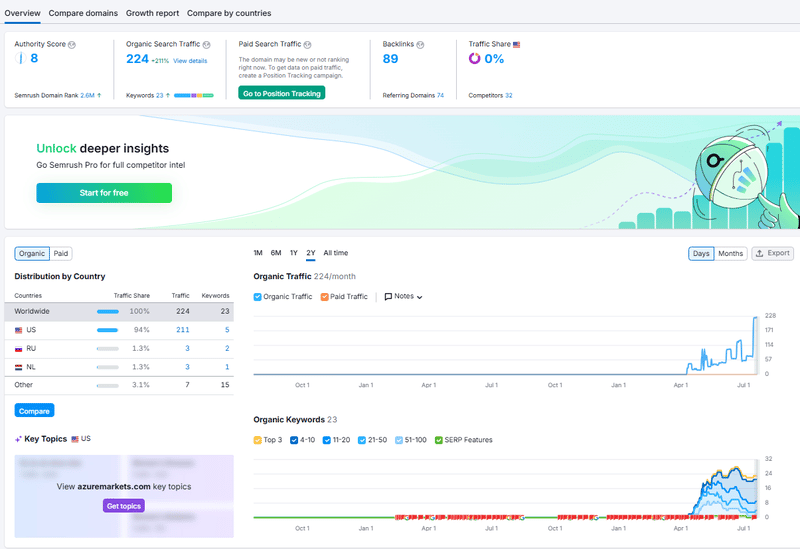Toggle the Paid Traffic checkbox

point(324,297)
